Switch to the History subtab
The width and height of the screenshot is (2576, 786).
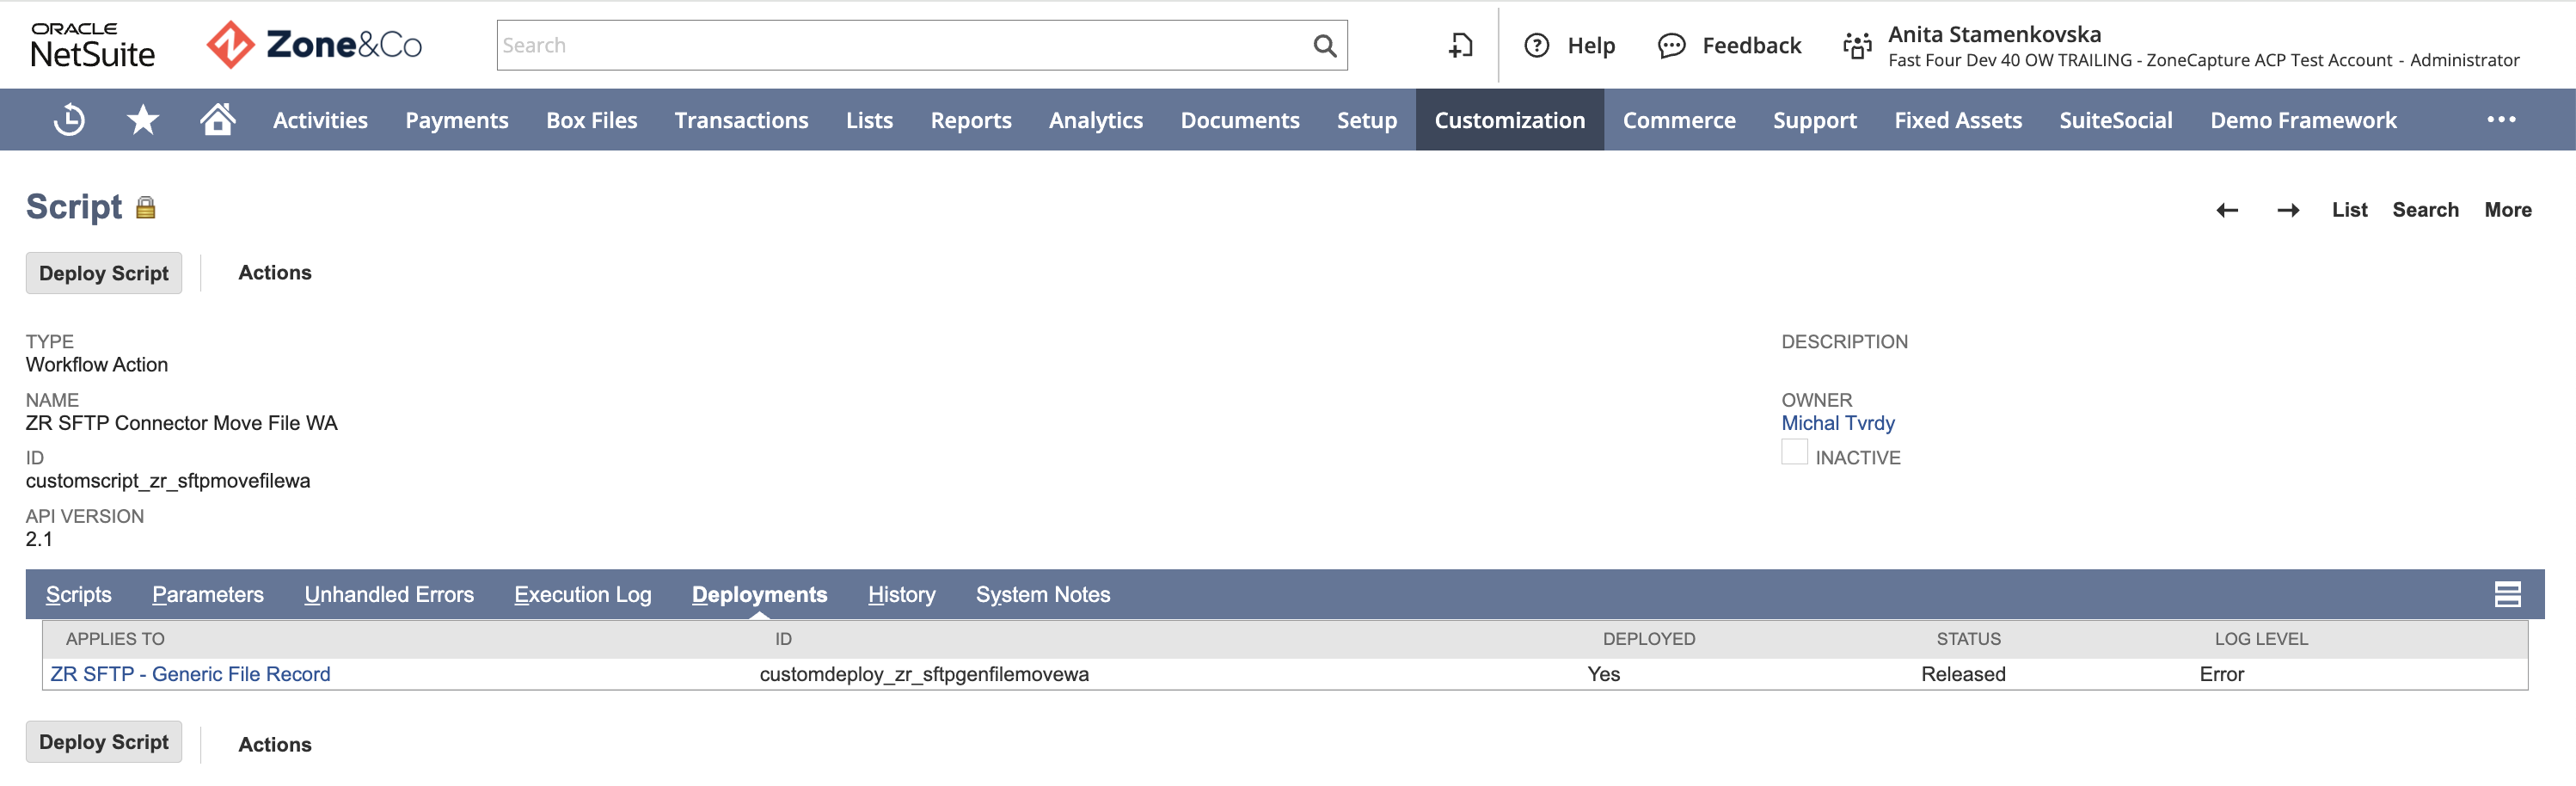[902, 595]
